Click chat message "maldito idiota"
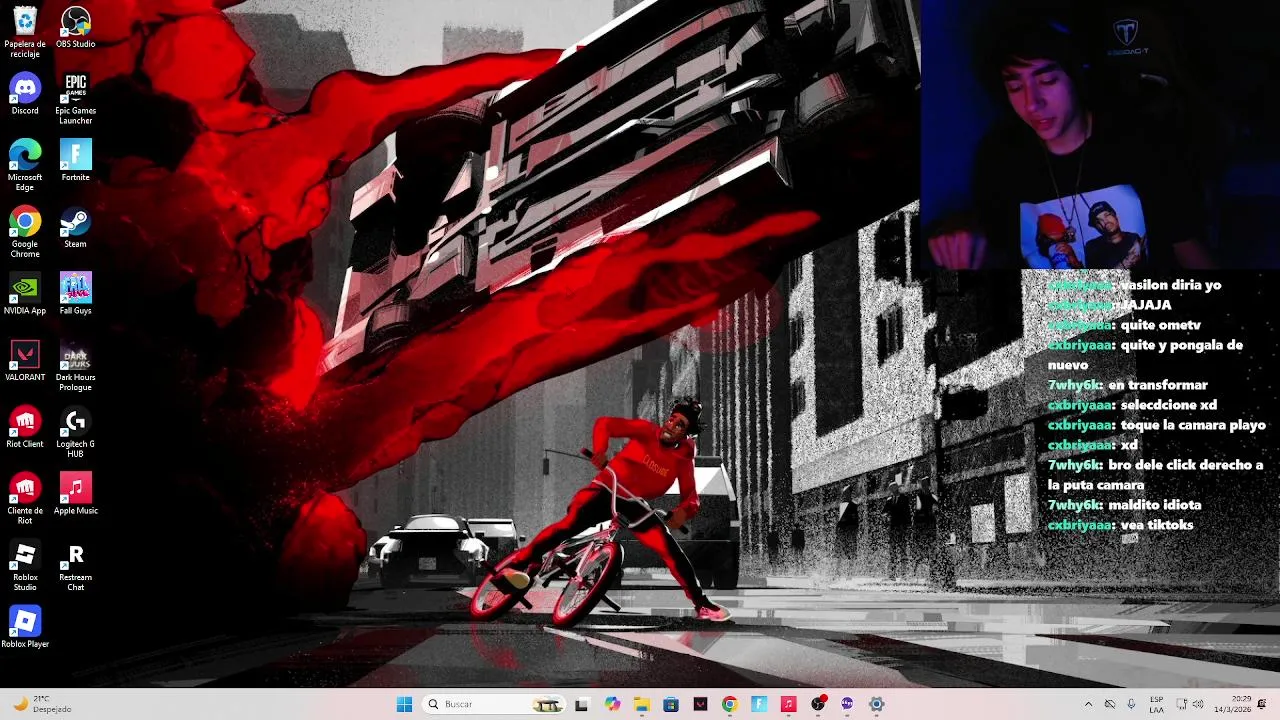1280x720 pixels. pos(1155,505)
